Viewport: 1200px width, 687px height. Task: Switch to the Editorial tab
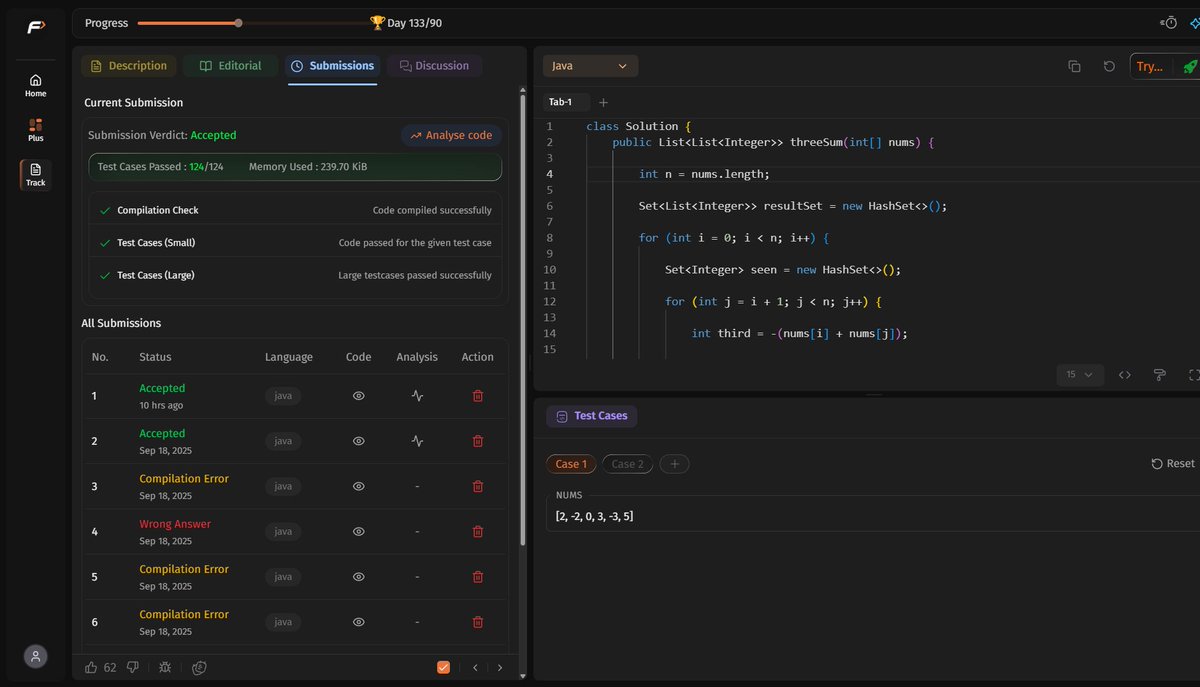pos(230,66)
